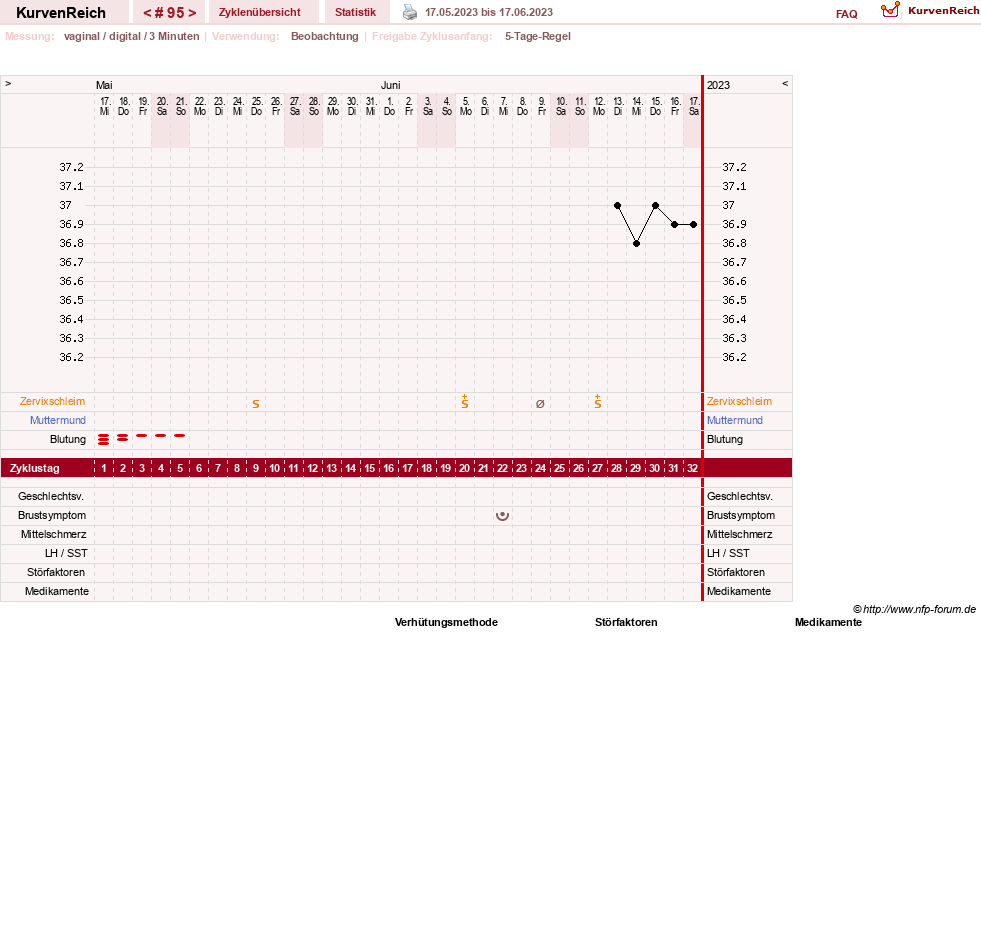
Task: Click the 17. Mi date column header
Action: point(104,106)
